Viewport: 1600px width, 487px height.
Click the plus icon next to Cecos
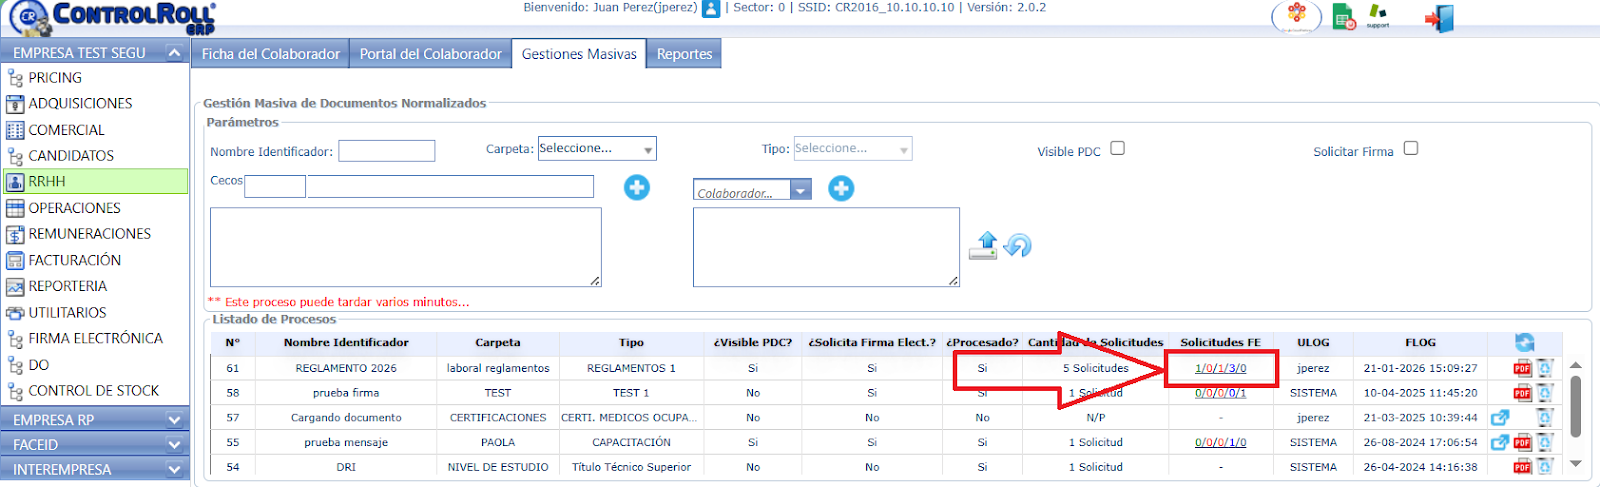coord(637,187)
